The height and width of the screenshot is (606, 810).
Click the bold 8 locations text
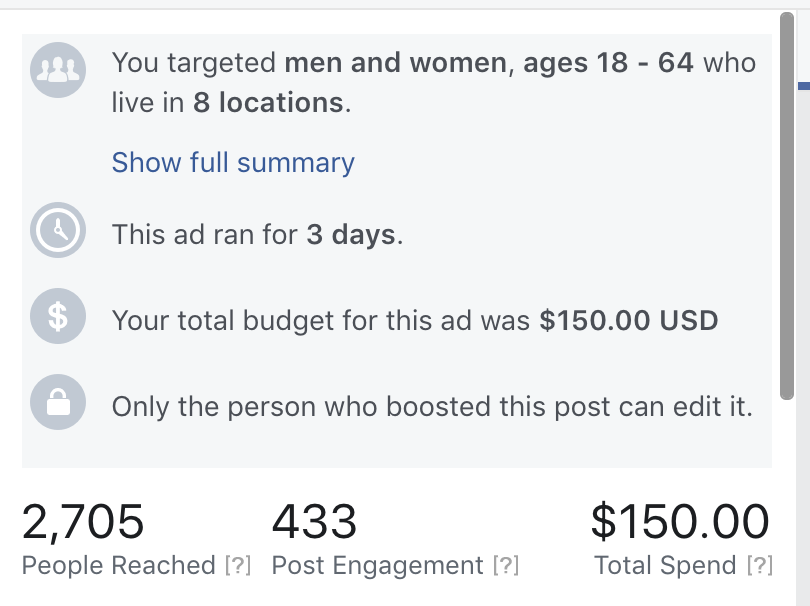click(268, 102)
